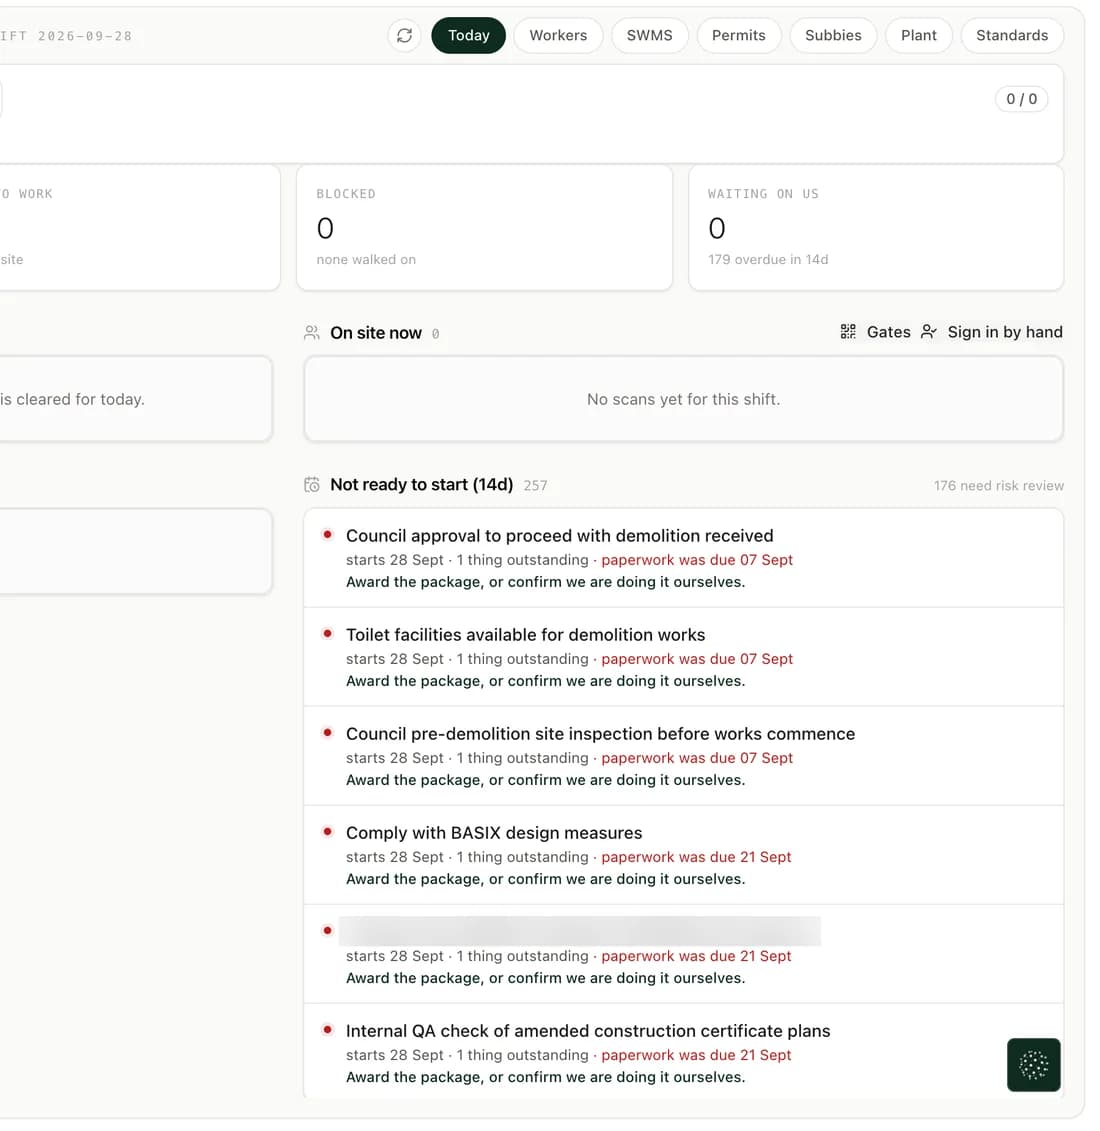The height and width of the screenshot is (1131, 1100).
Task: Click the Gates QR code icon
Action: pos(848,332)
